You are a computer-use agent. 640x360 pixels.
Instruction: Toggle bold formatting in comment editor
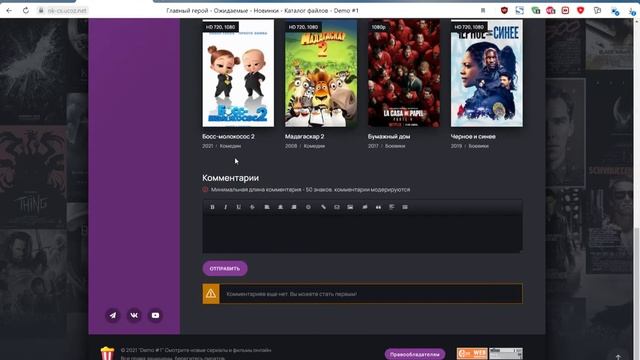coord(212,207)
